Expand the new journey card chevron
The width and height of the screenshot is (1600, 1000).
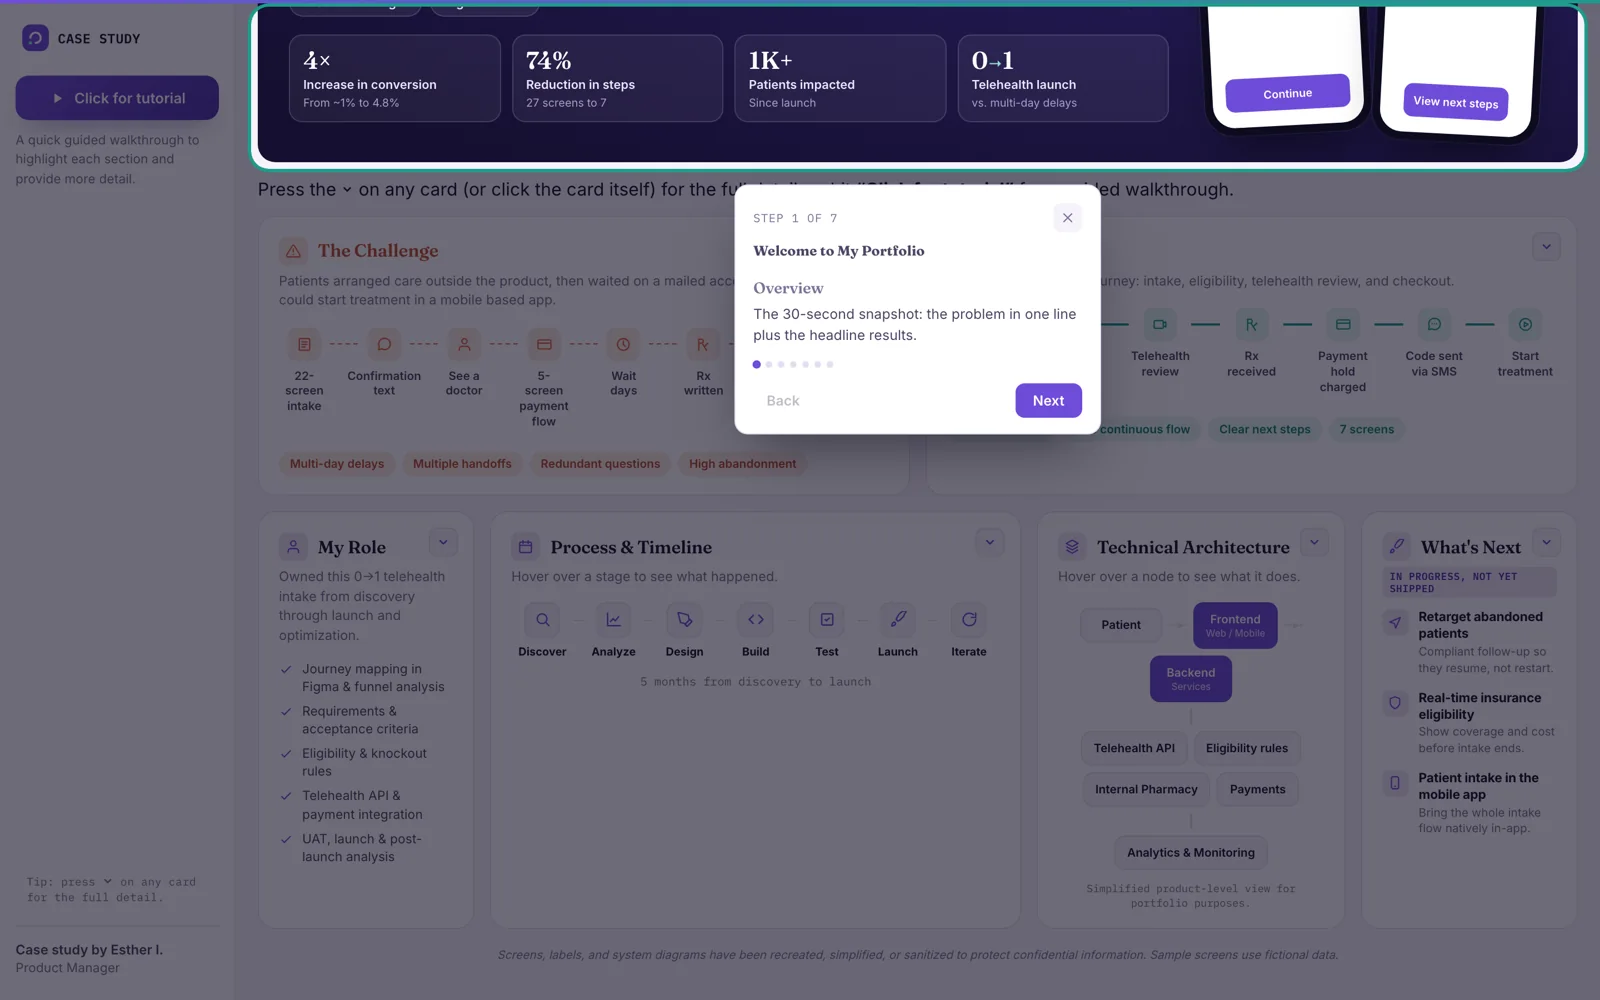(1546, 247)
